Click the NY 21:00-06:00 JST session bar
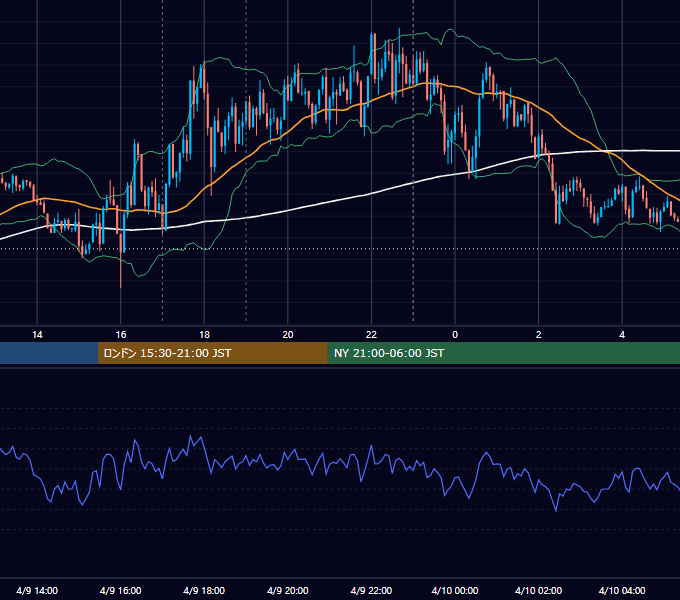680x600 pixels. (503, 353)
